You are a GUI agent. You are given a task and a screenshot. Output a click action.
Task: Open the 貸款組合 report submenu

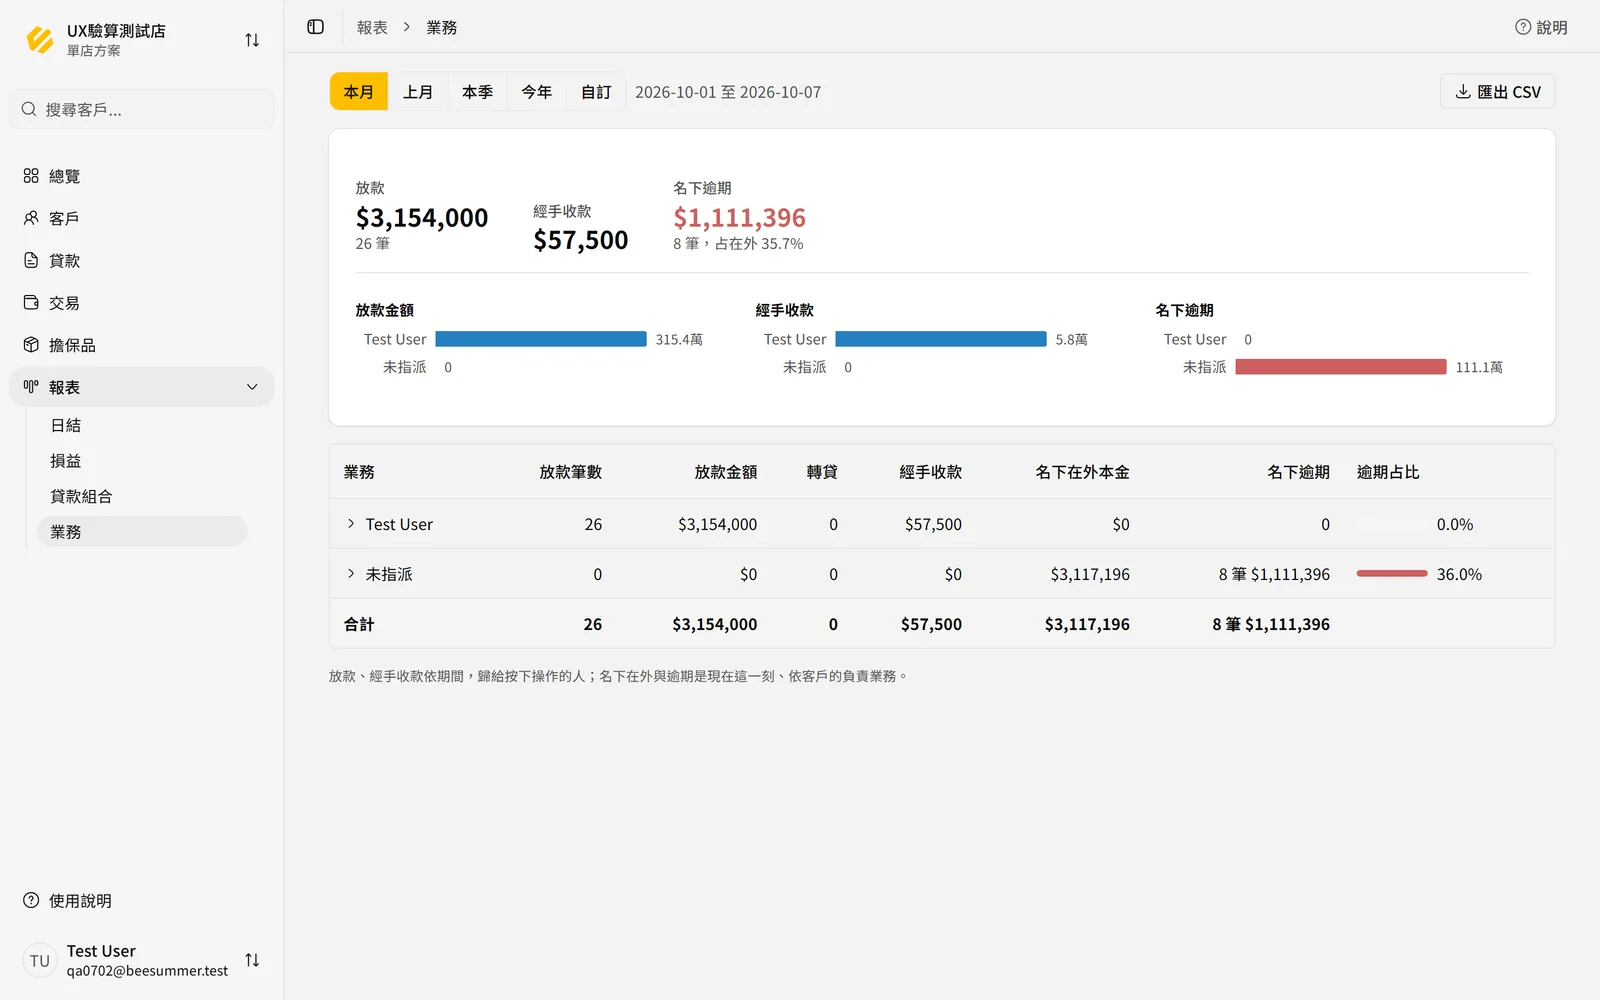(142, 496)
